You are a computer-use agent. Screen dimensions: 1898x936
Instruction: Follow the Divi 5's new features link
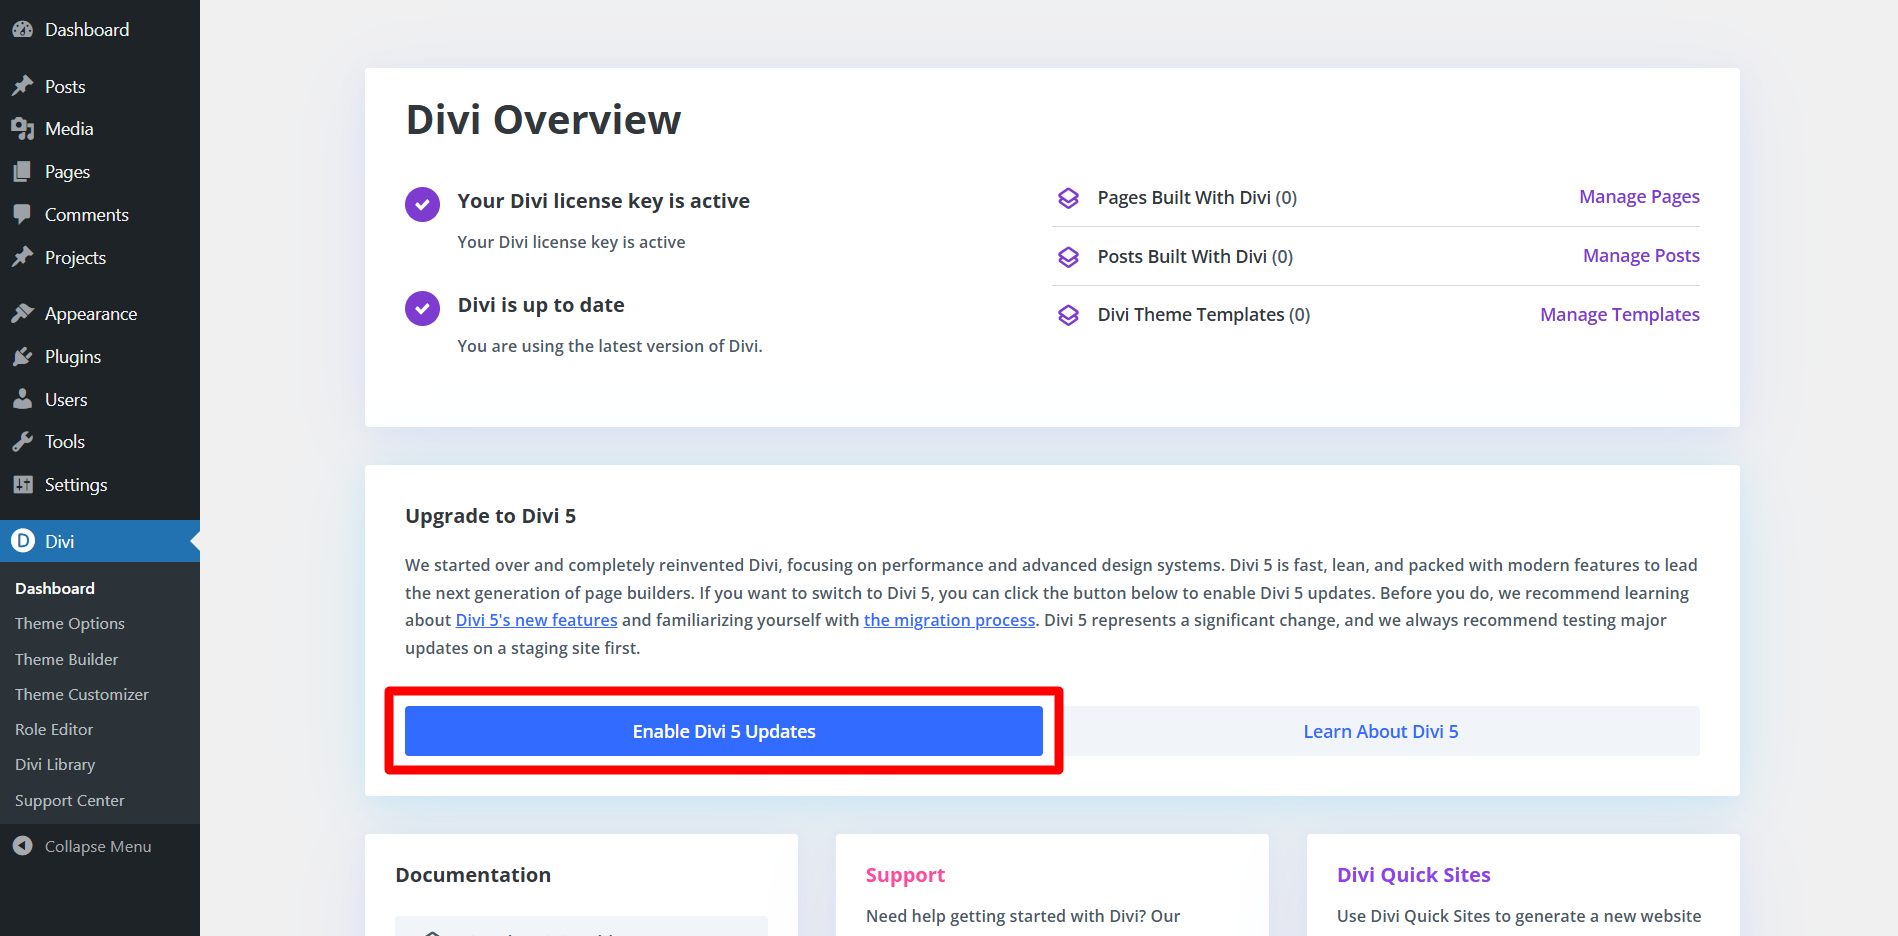click(x=536, y=620)
